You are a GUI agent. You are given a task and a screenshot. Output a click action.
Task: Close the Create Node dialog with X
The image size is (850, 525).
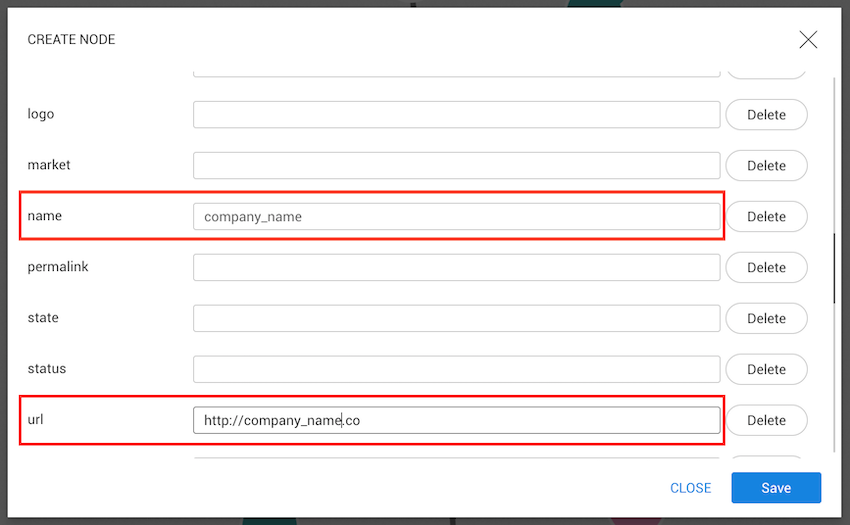click(x=808, y=40)
